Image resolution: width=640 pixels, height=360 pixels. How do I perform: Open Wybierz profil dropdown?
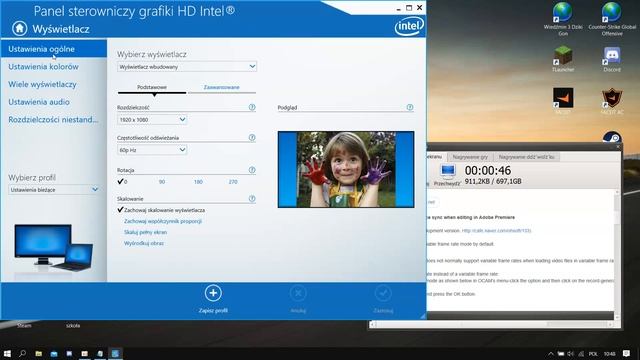(54, 190)
